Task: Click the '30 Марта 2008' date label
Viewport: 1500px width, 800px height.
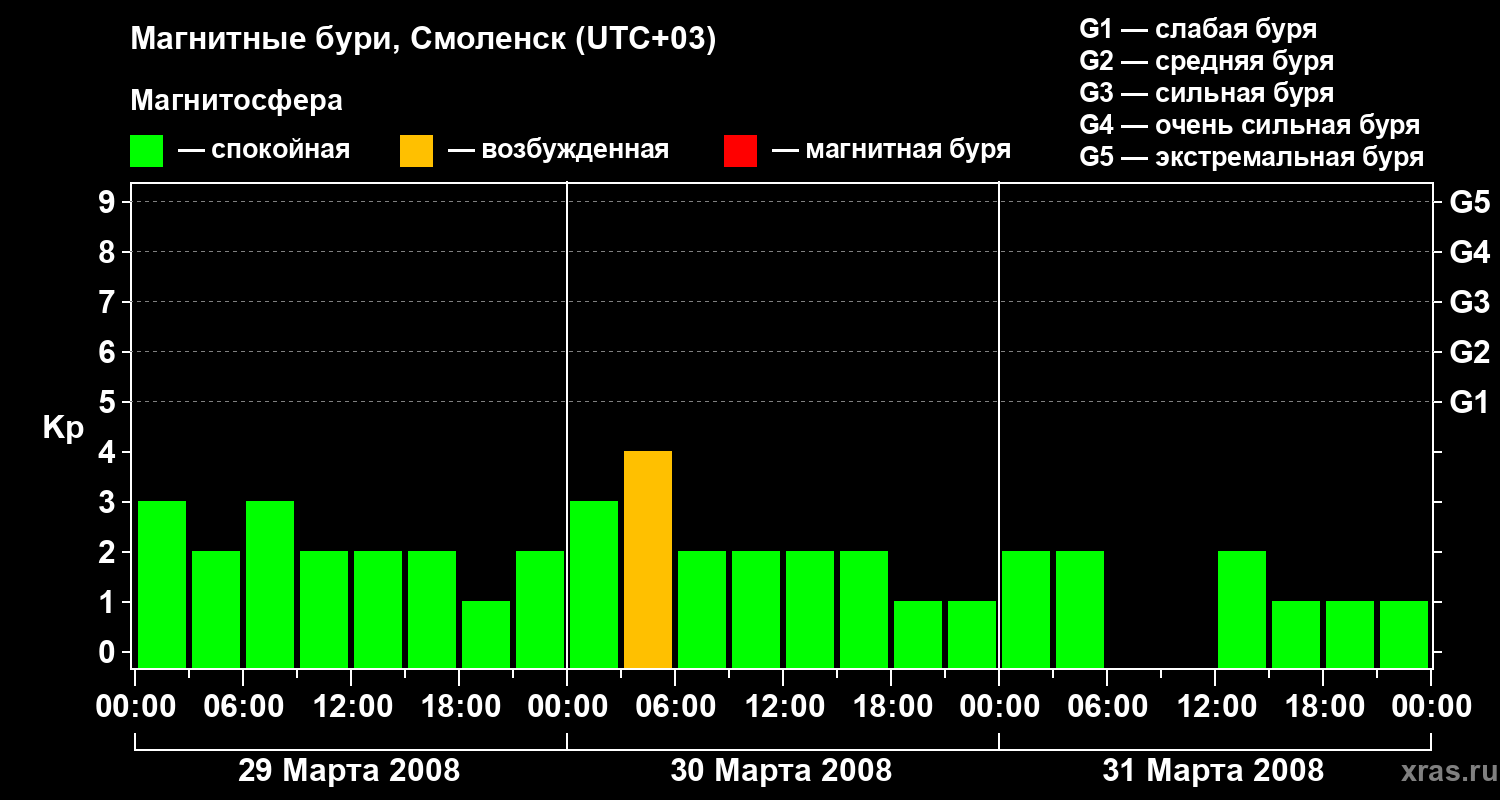Action: pyautogui.click(x=781, y=771)
